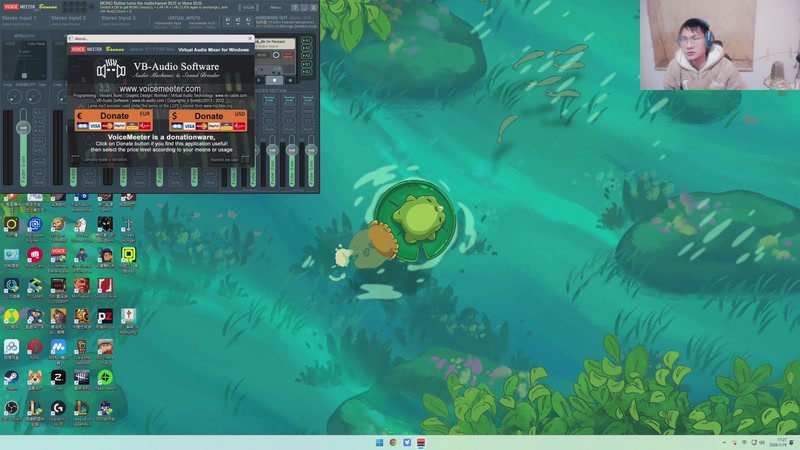Click the Voicemeeter taskbar icon

pos(421,442)
